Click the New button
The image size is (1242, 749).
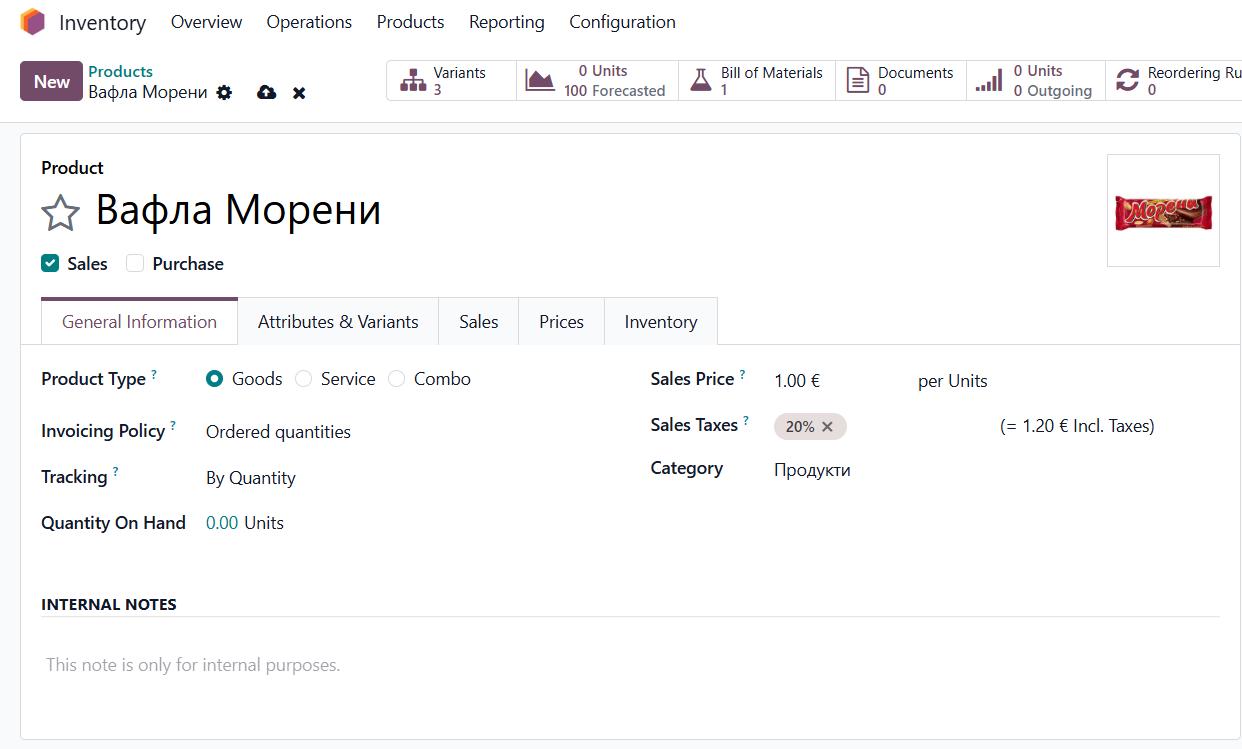pos(51,81)
